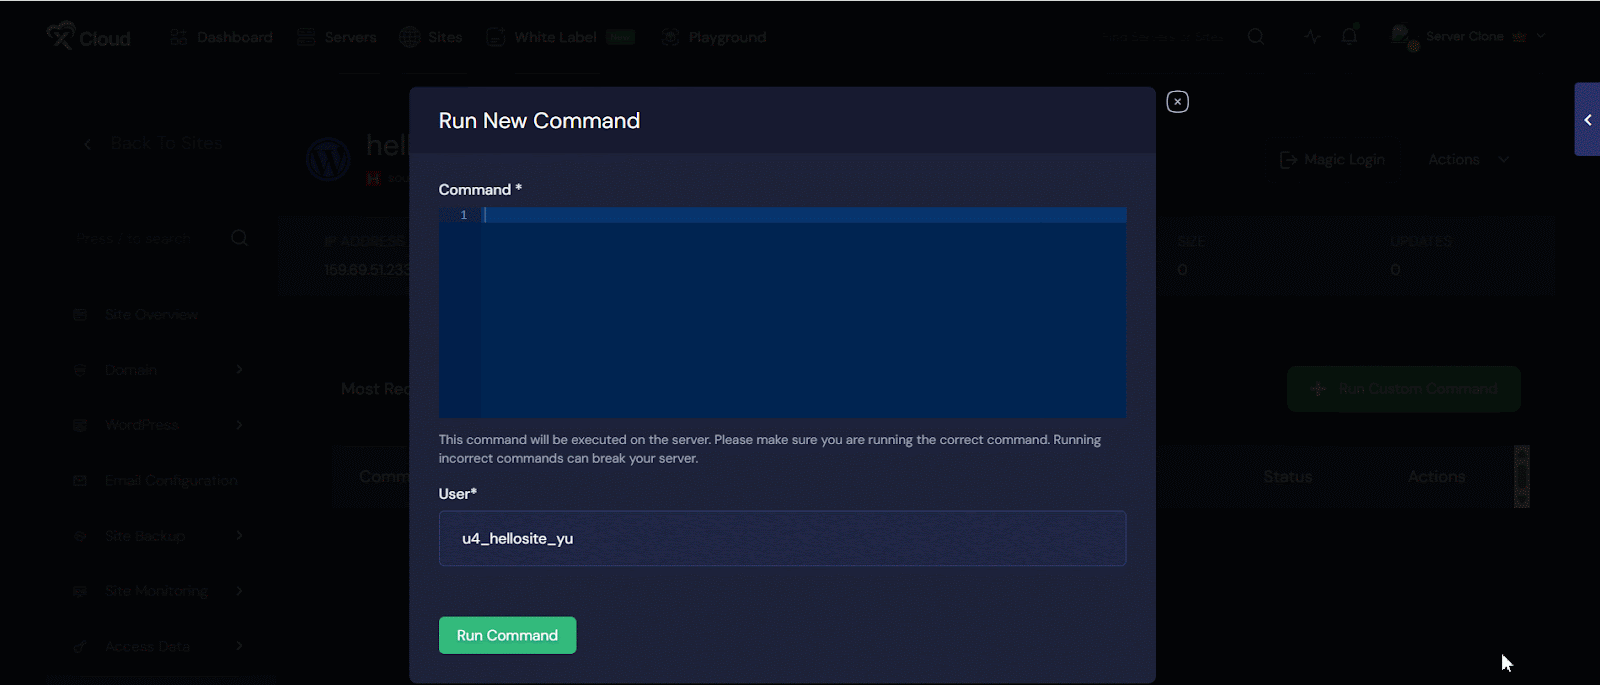Open the Sites menu item

pyautogui.click(x=431, y=37)
